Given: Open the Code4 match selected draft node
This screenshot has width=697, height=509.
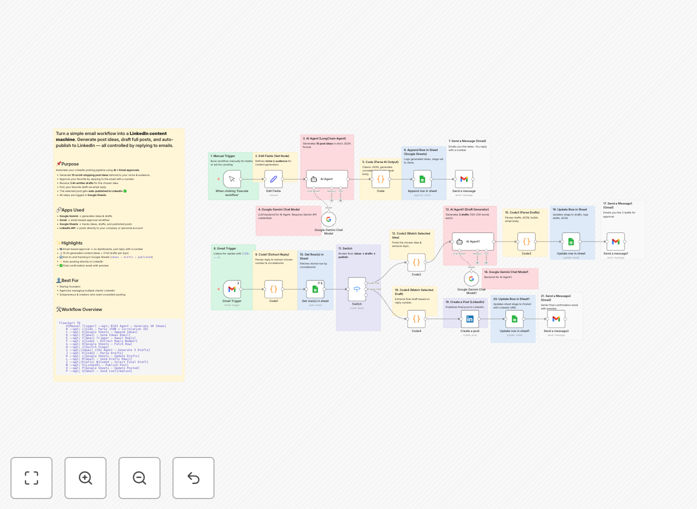Looking at the screenshot, I should [417, 319].
